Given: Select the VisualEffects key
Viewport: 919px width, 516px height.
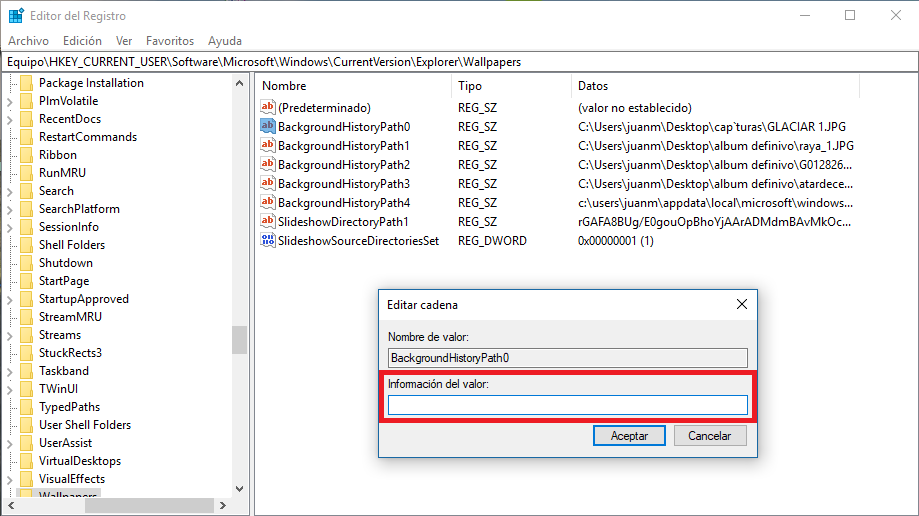Looking at the screenshot, I should tap(72, 478).
